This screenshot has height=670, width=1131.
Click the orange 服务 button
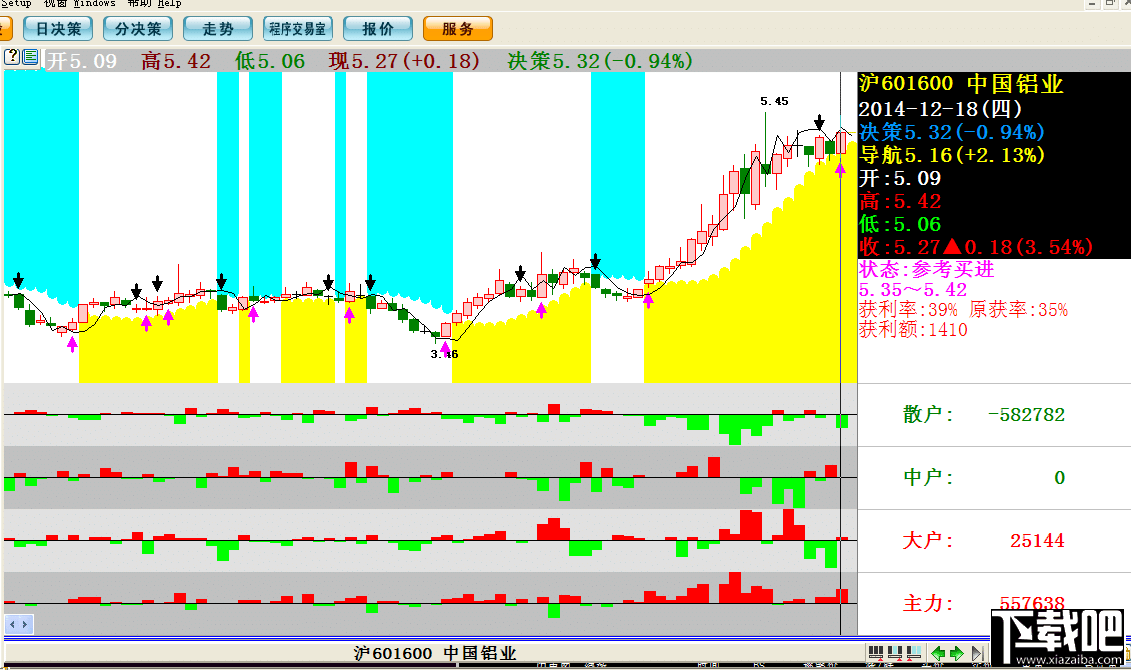pyautogui.click(x=458, y=29)
